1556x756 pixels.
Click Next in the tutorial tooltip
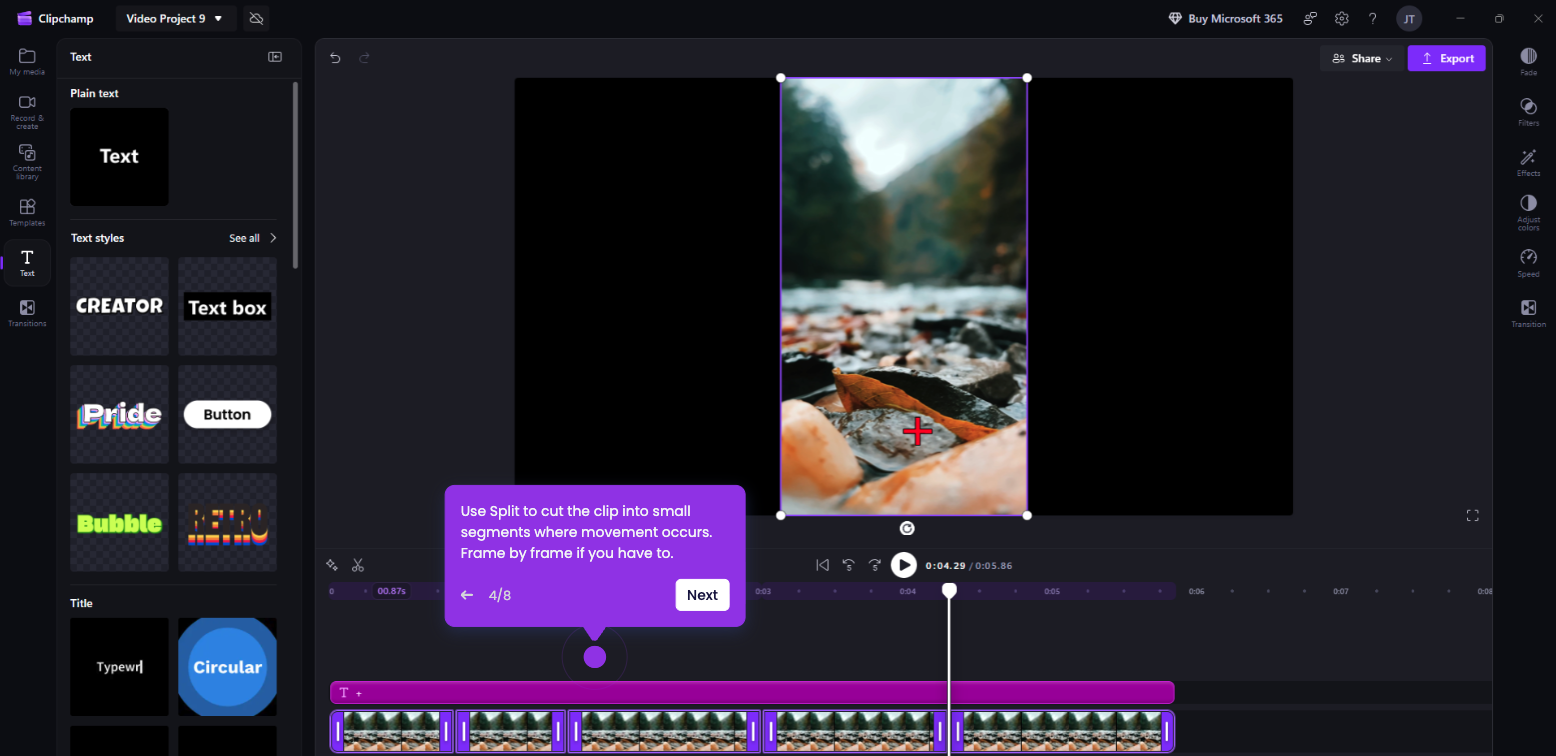(x=702, y=595)
